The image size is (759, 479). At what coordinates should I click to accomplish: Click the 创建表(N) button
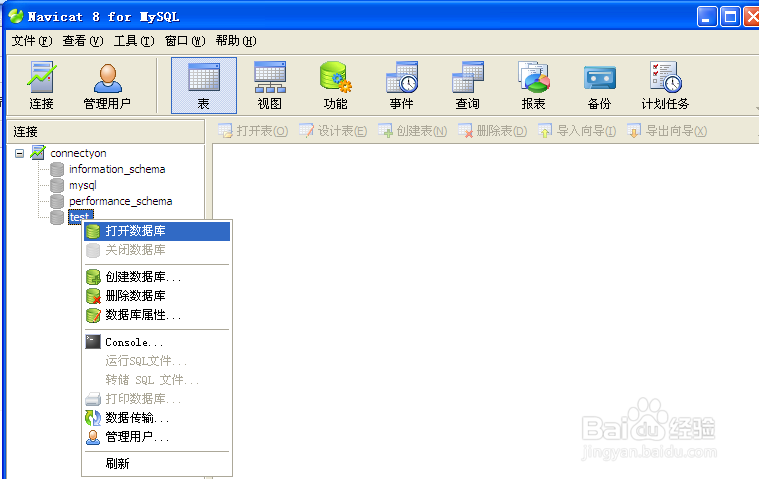[412, 131]
